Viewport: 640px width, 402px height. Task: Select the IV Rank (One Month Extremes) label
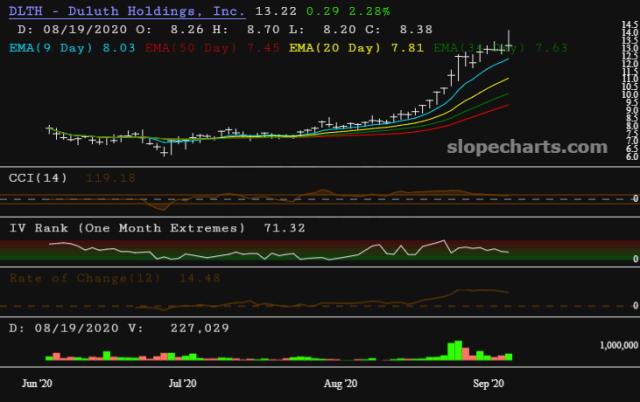click(x=127, y=228)
